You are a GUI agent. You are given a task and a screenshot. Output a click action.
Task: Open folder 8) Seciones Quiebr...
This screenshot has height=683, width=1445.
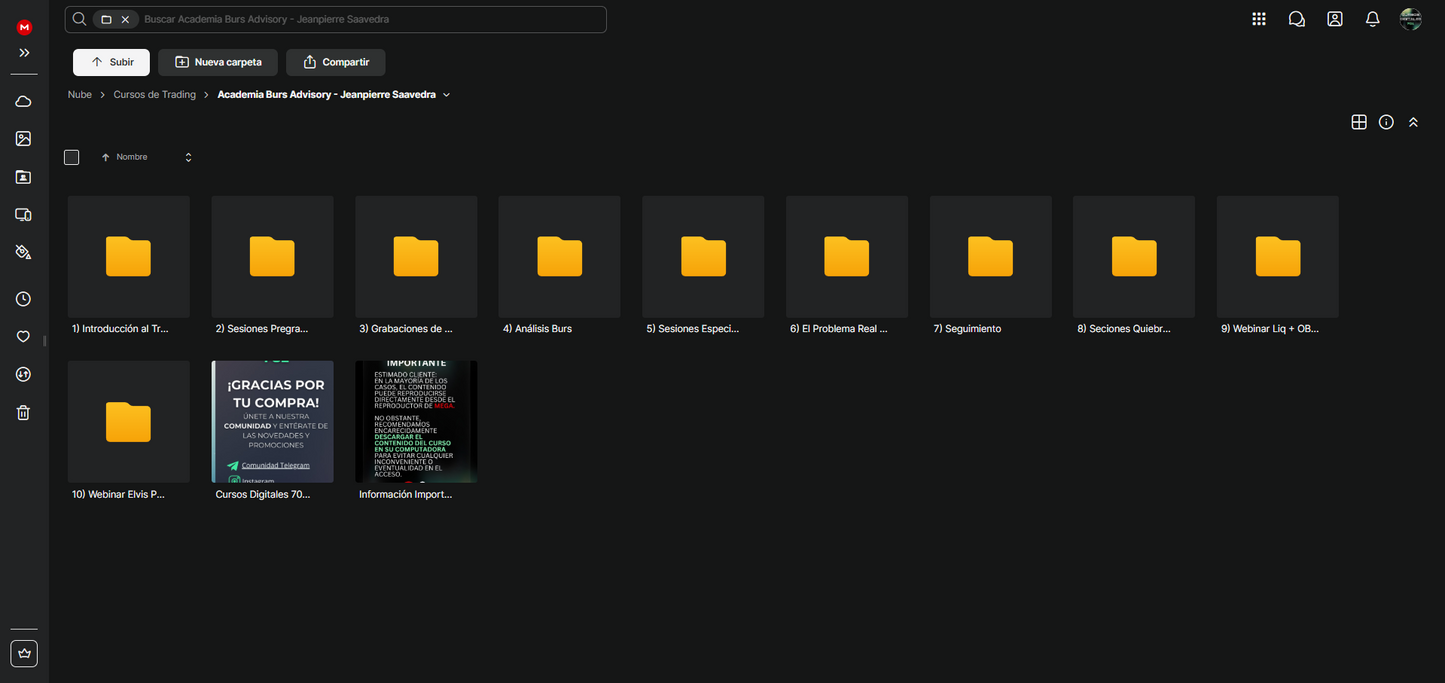point(1134,257)
